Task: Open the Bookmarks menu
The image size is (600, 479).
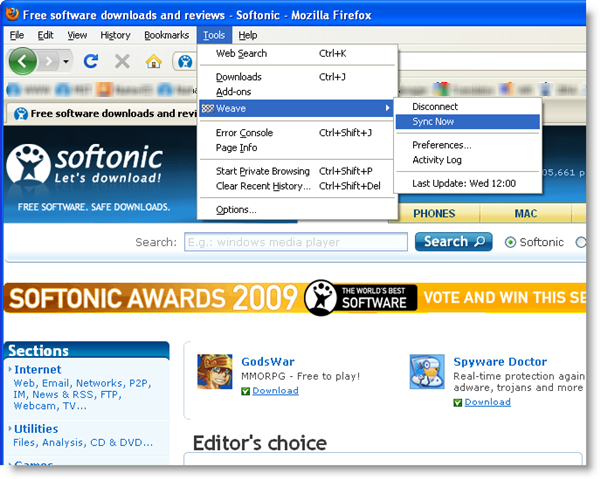Action: pyautogui.click(x=166, y=35)
